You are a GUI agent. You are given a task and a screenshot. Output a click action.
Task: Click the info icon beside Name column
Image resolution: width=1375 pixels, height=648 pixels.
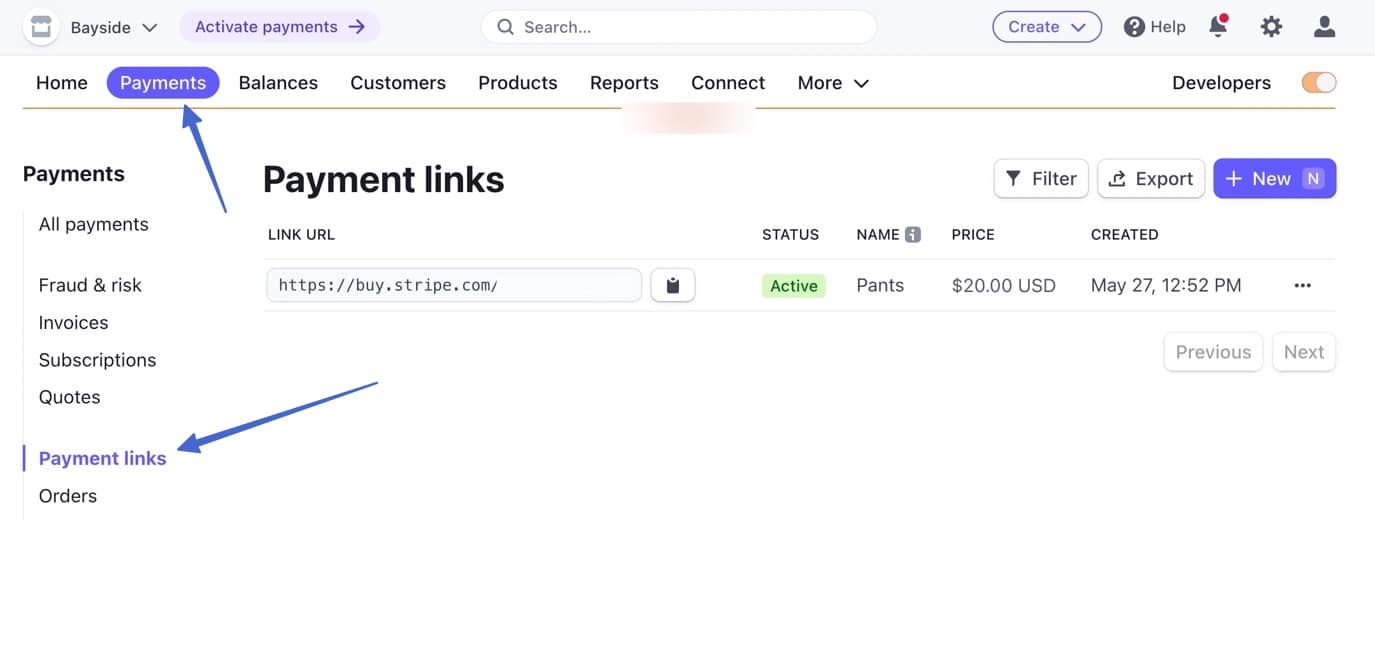tap(914, 234)
